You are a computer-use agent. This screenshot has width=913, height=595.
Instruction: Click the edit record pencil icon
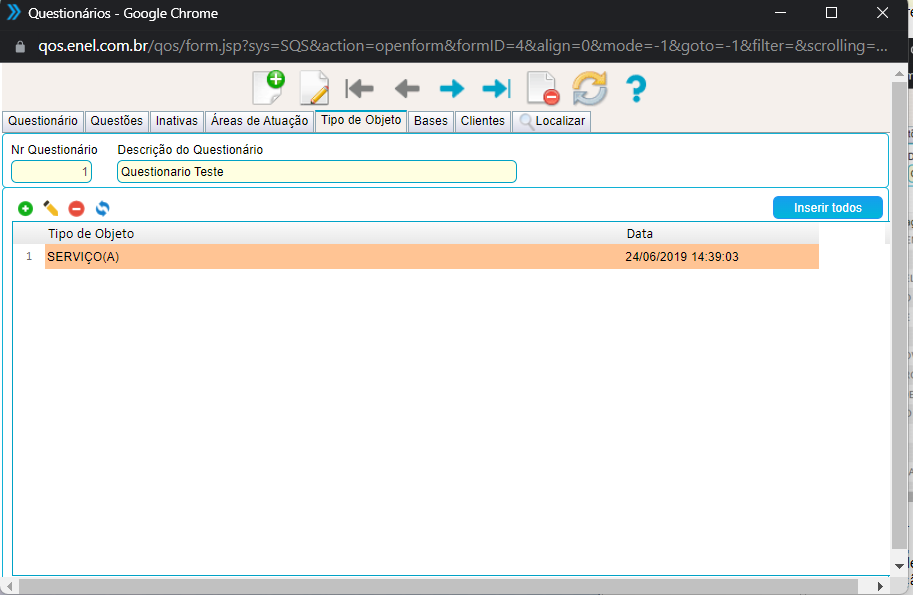click(314, 88)
